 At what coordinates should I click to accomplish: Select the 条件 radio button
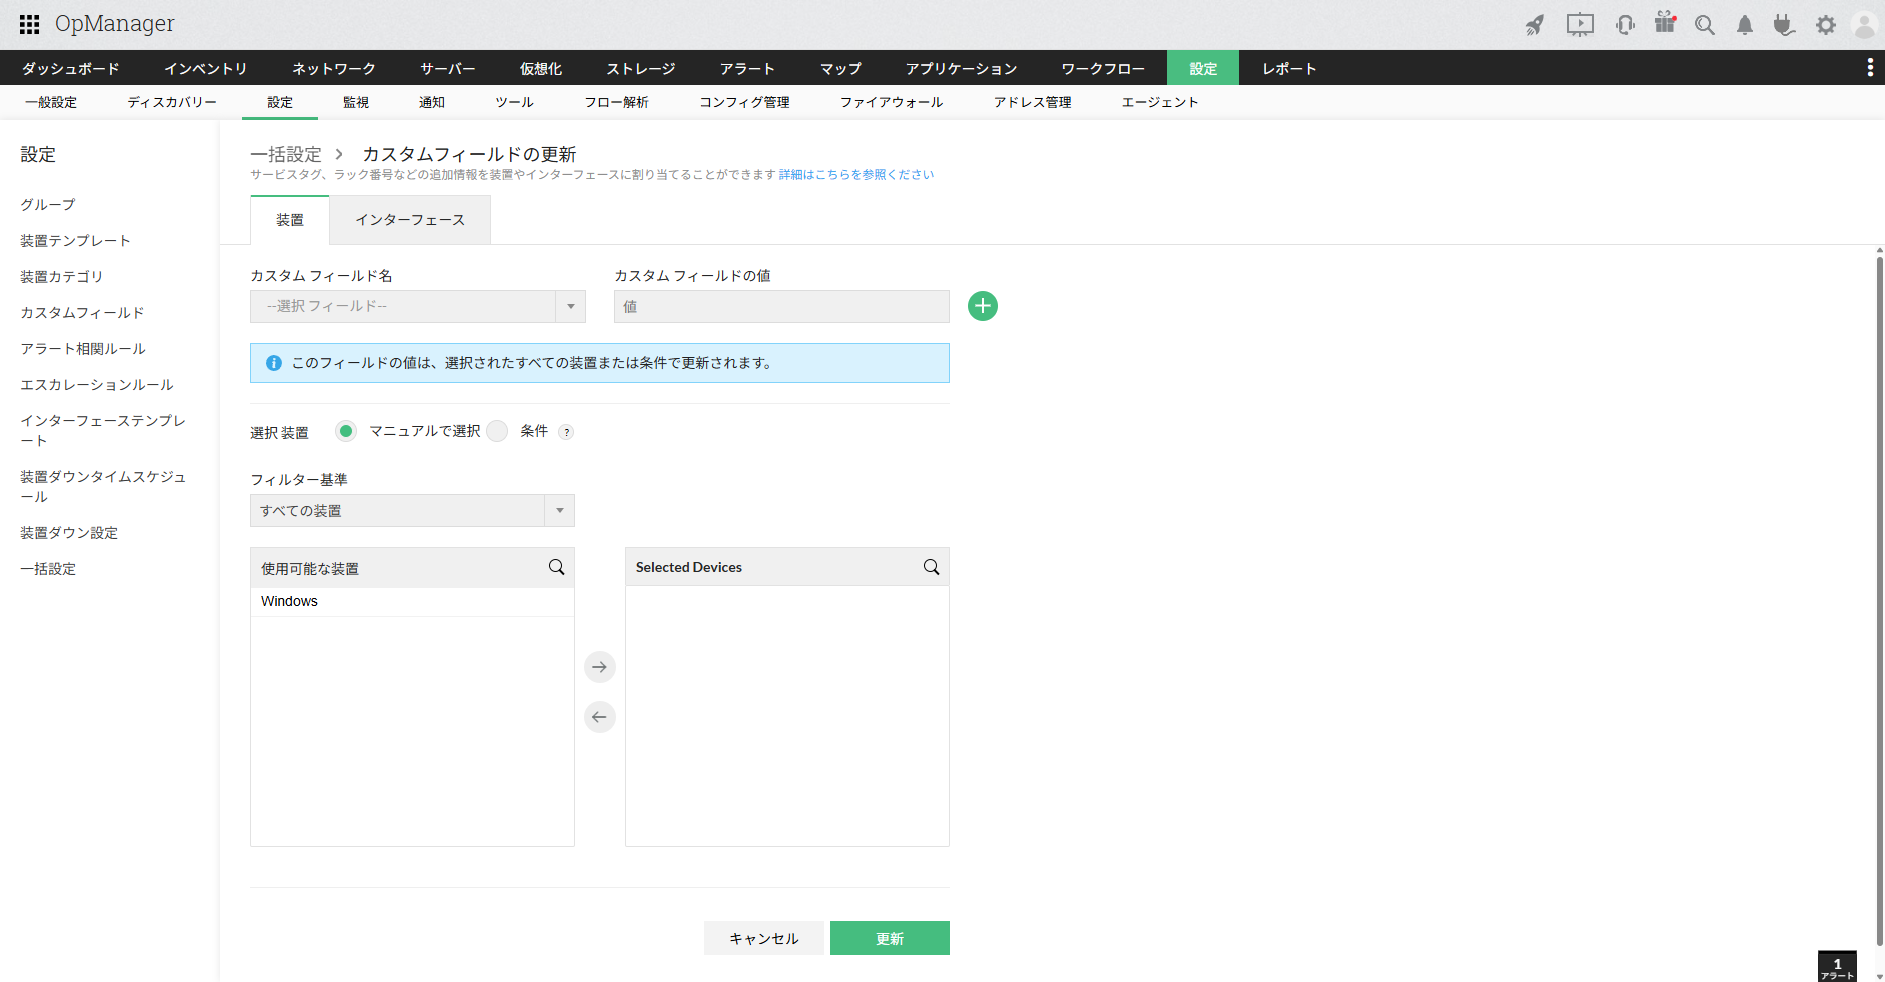point(497,431)
